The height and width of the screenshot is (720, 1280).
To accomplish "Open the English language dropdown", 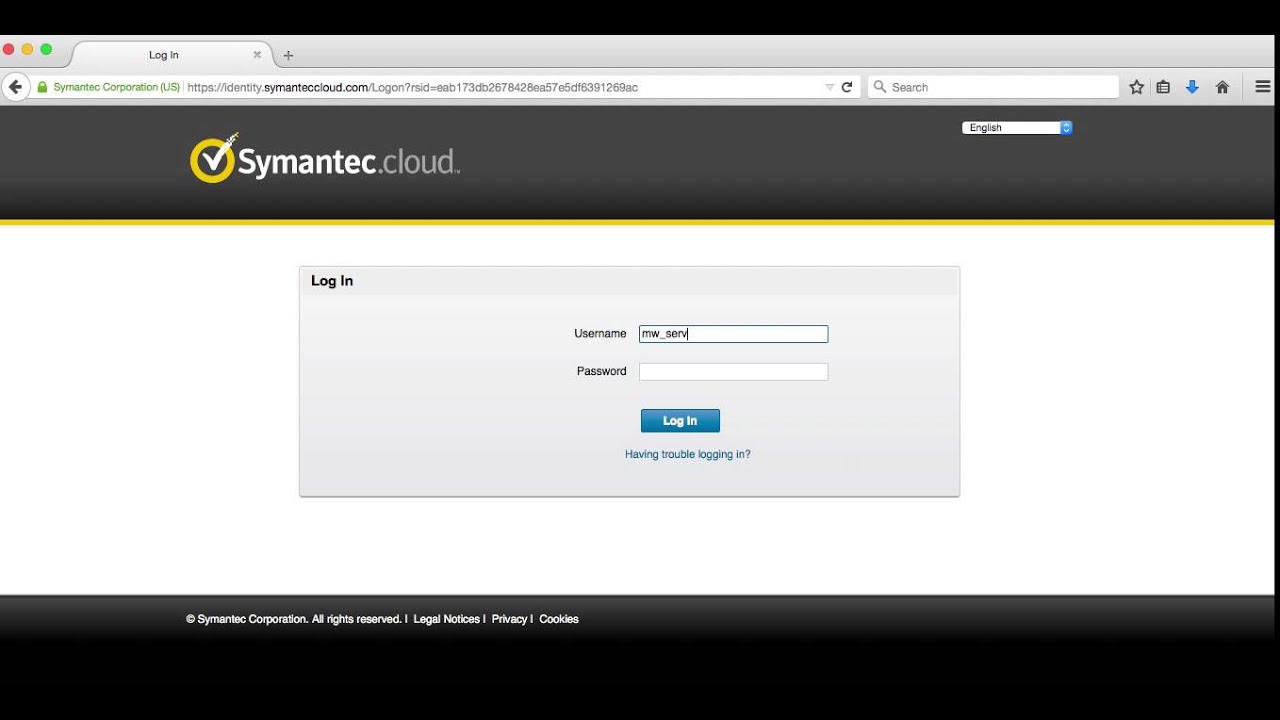I will 1017,128.
